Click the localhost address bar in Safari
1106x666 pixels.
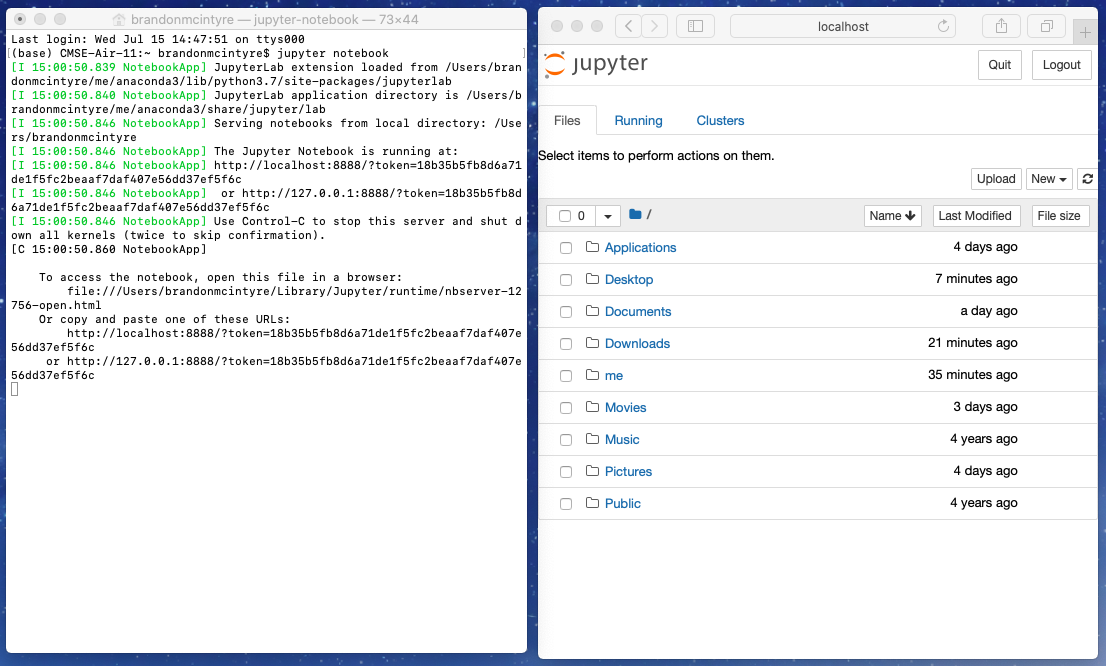coord(843,26)
